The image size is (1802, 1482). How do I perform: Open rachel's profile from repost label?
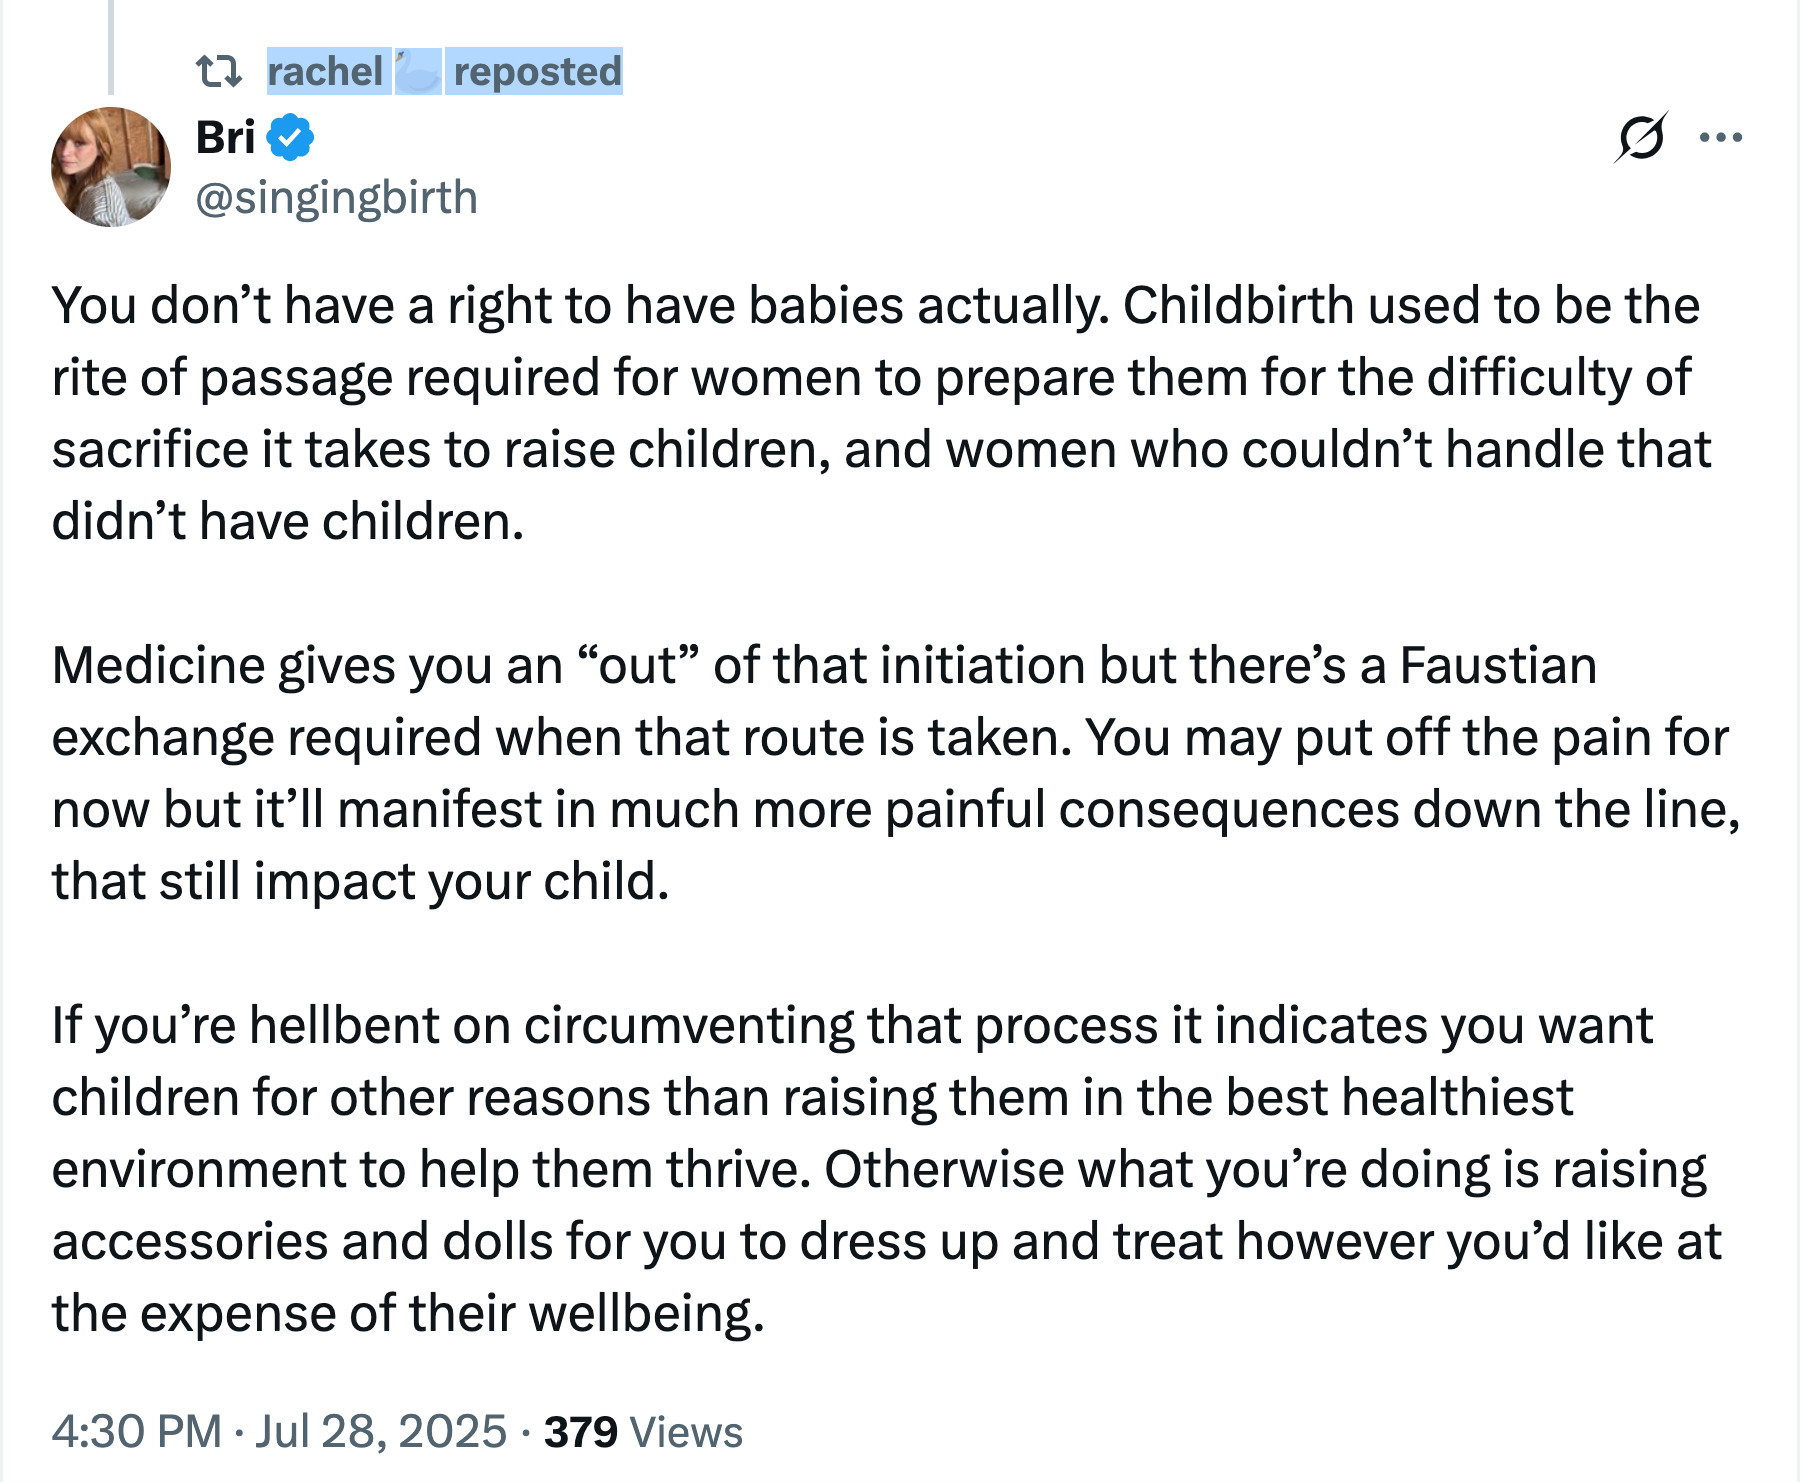coord(325,72)
